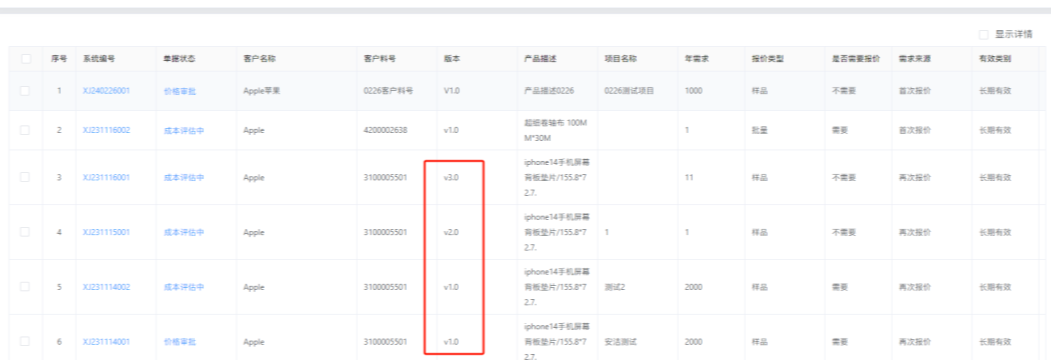This screenshot has height=360, width=1051.
Task: Click 价格审批 status in row 6
Action: click(x=180, y=342)
